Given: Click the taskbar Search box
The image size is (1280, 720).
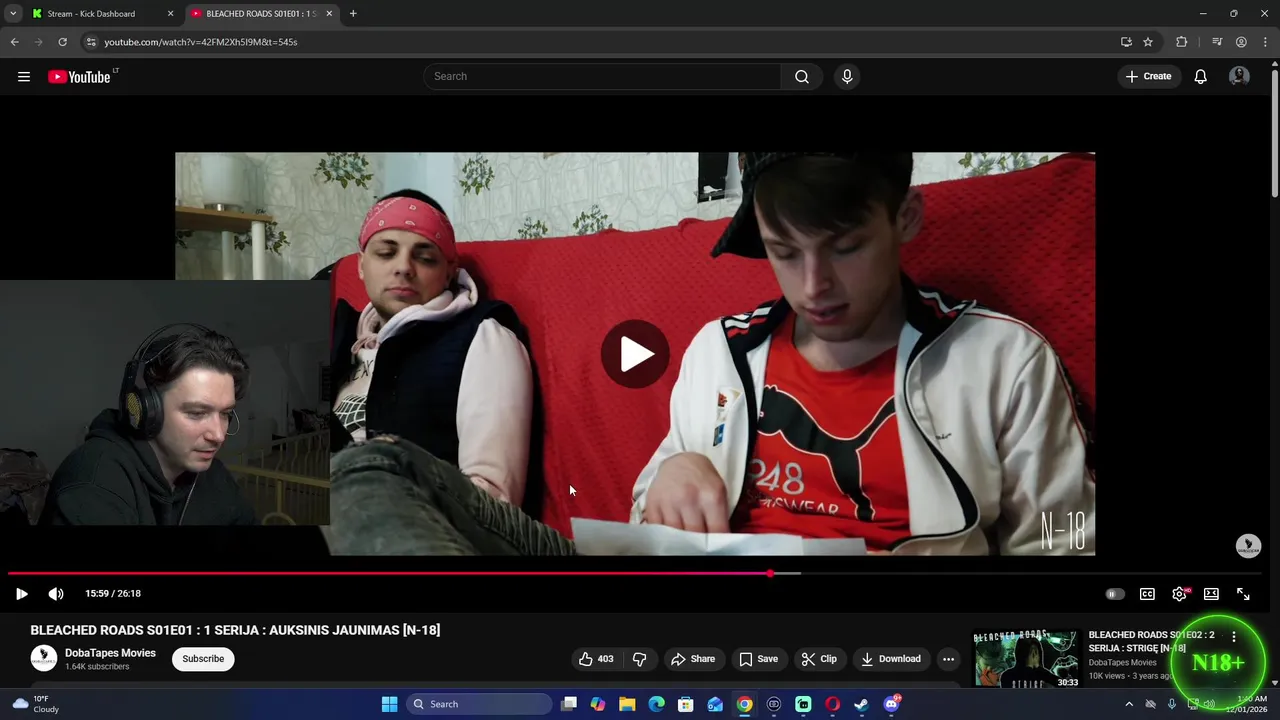Looking at the screenshot, I should coord(480,704).
